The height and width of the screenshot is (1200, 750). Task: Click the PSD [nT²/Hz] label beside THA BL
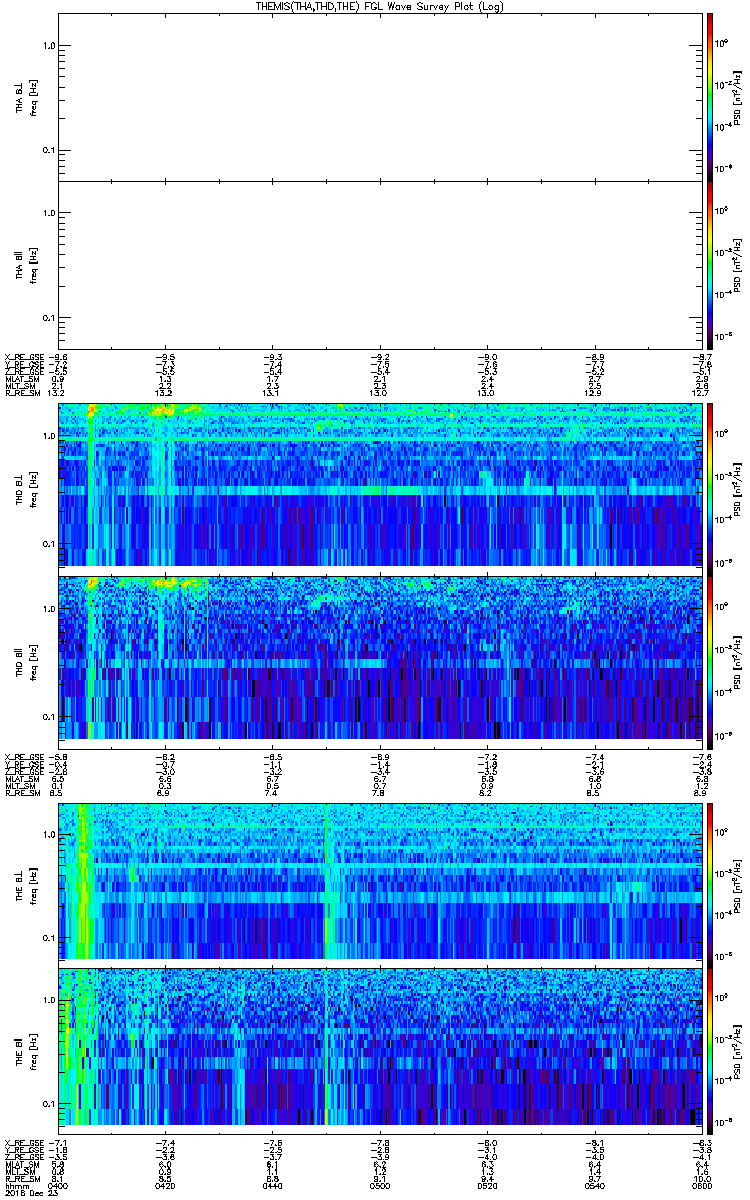click(x=736, y=97)
